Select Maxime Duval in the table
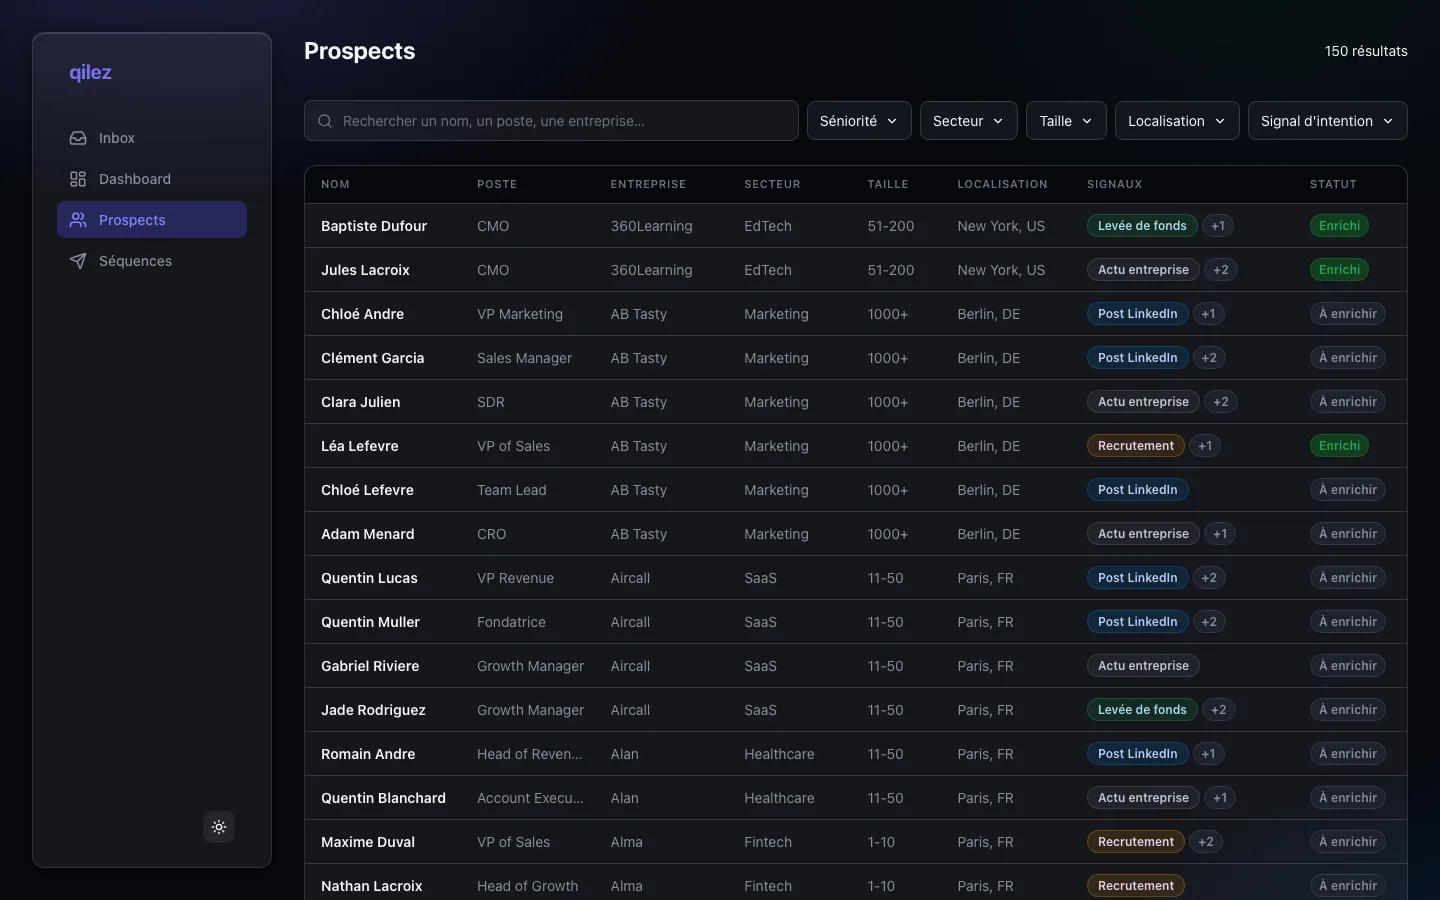 point(368,842)
